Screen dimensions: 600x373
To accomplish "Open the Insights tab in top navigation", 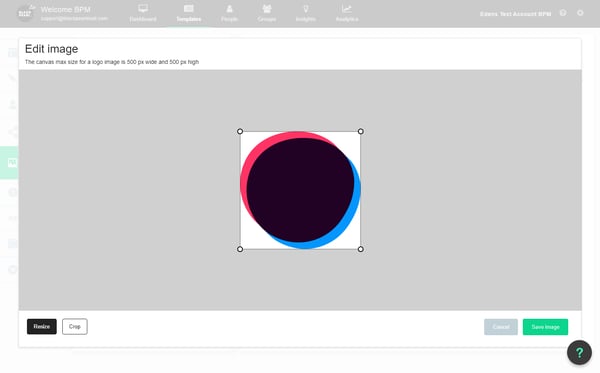I will click(306, 13).
